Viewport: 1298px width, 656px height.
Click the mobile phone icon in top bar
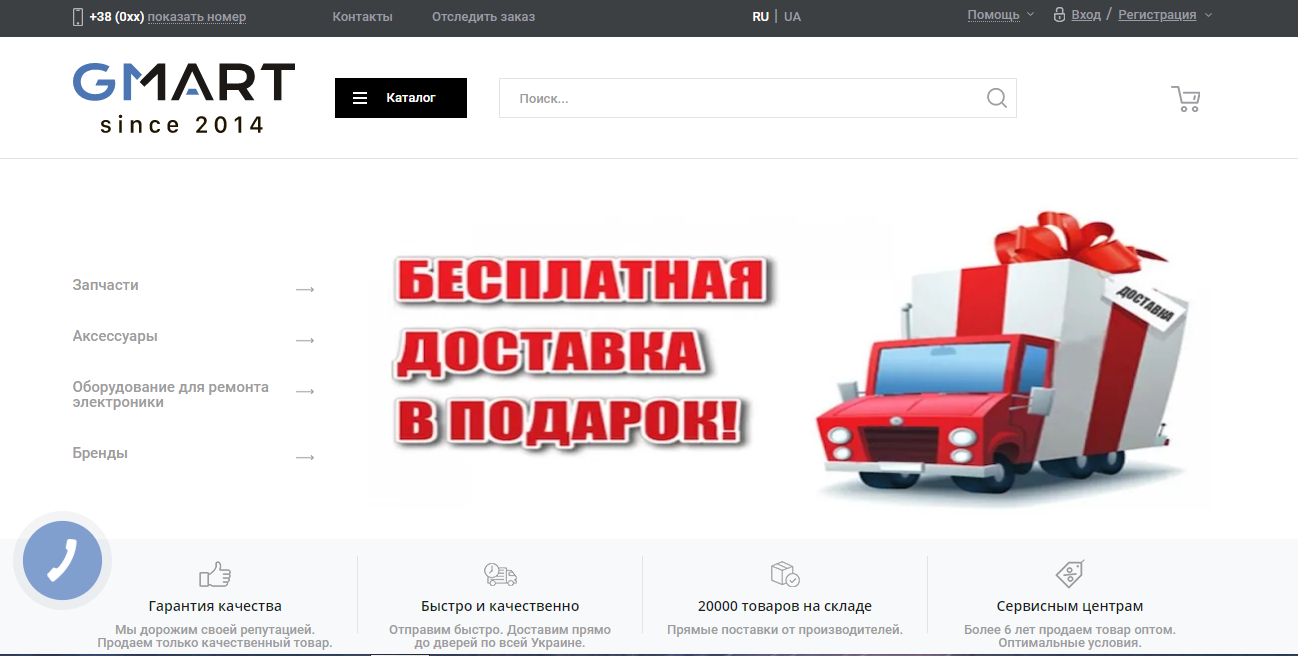tap(78, 16)
